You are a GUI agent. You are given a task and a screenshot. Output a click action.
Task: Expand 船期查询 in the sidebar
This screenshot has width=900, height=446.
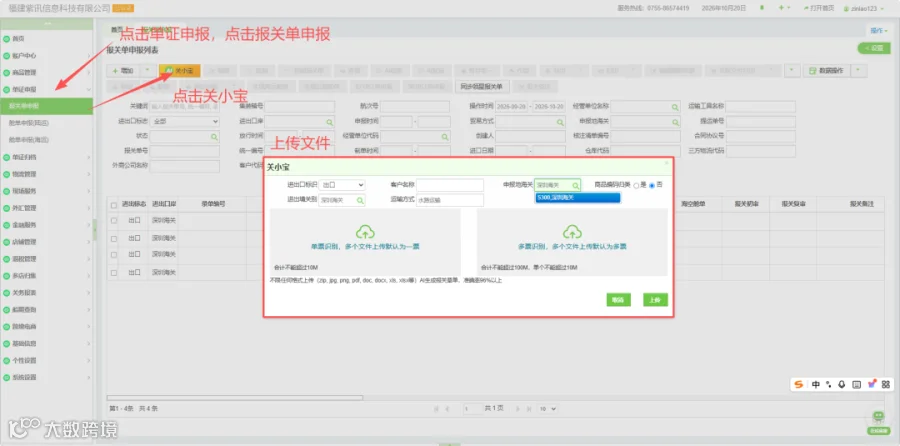click(46, 309)
